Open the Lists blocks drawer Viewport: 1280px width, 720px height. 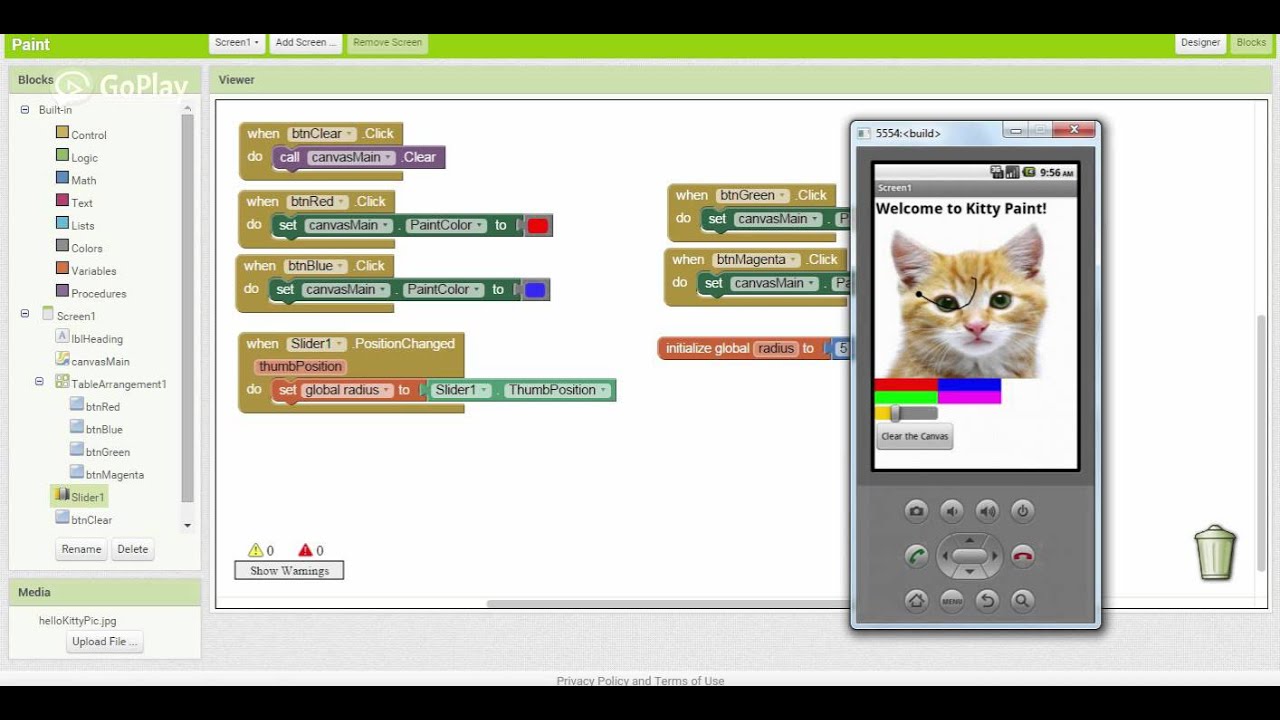pos(75,225)
